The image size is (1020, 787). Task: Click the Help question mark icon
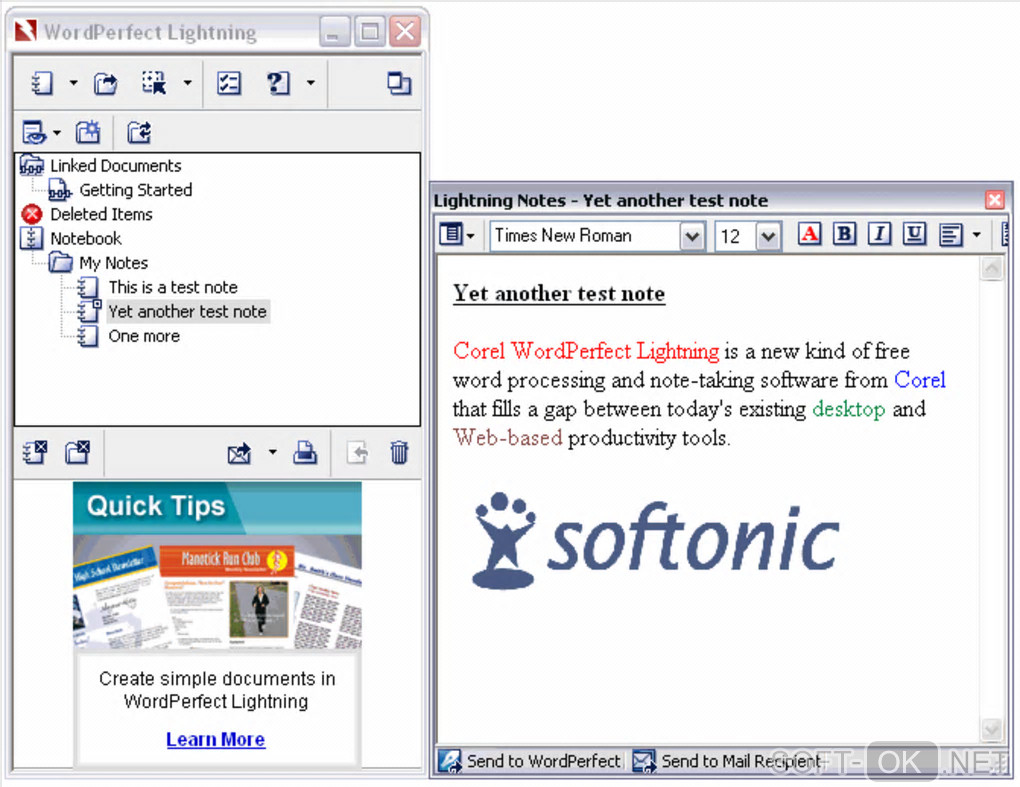coord(278,83)
